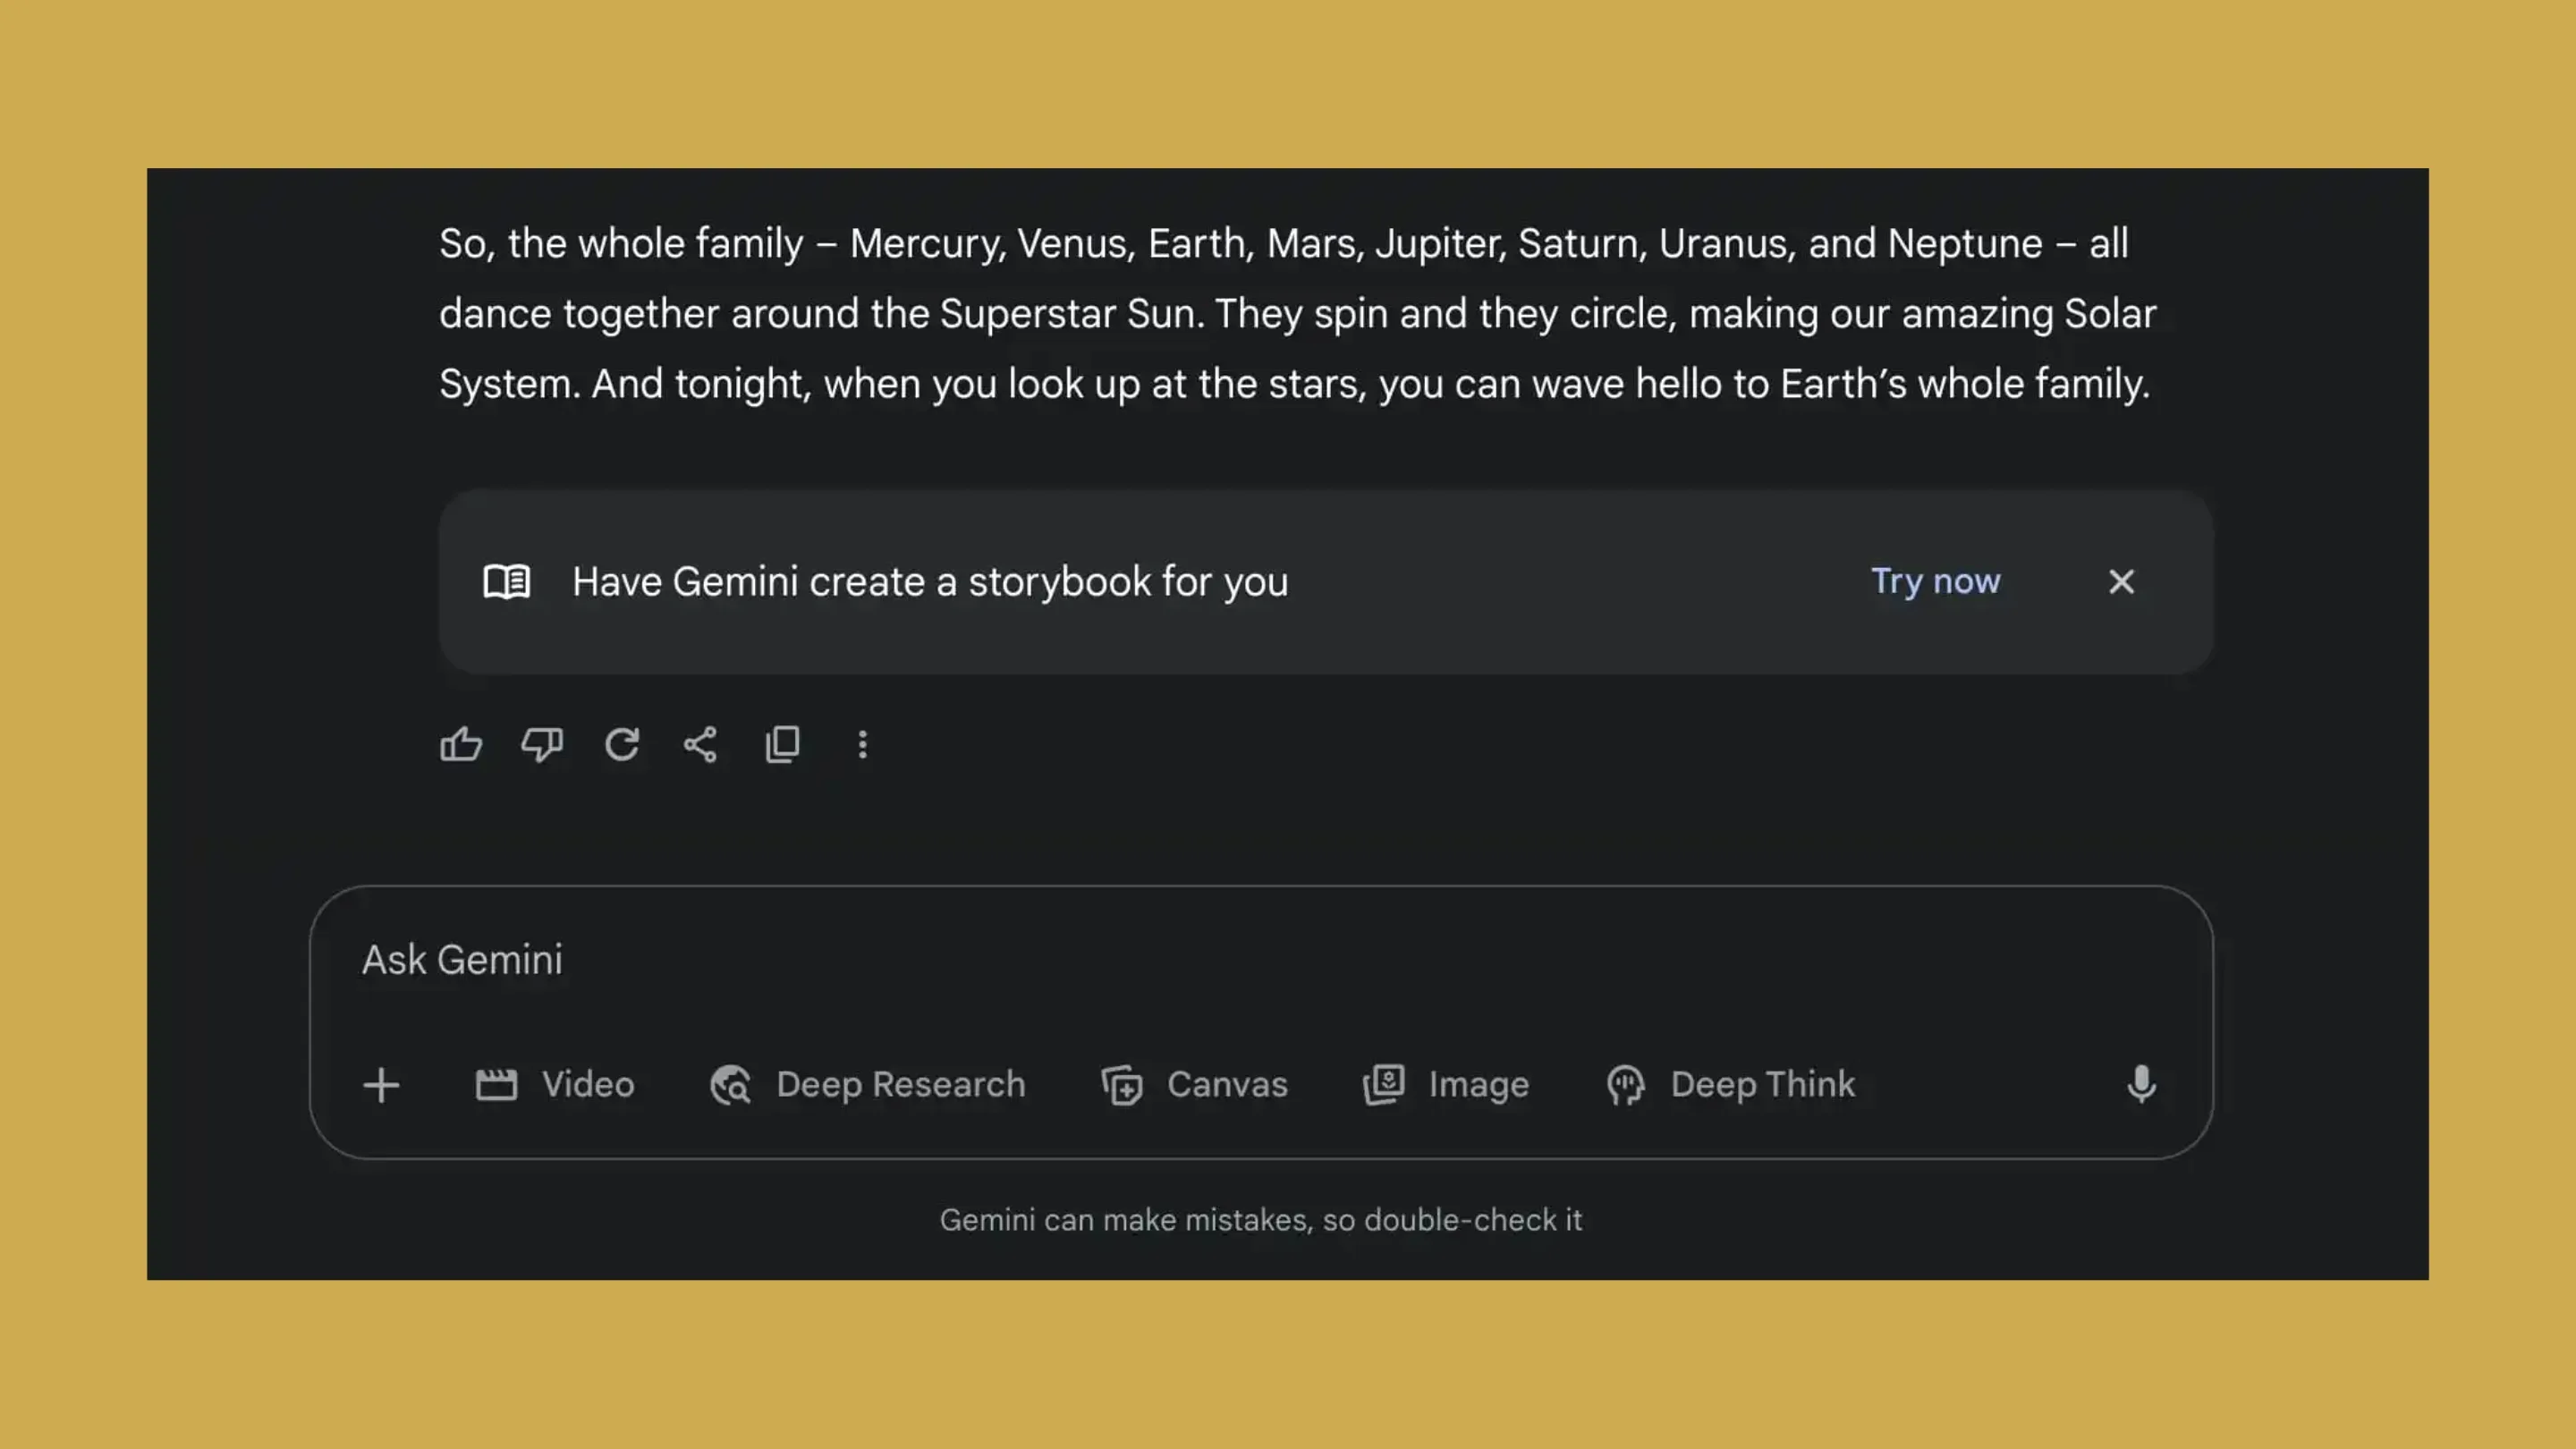This screenshot has height=1449, width=2576.
Task: Click the storybook book icon
Action: [x=507, y=582]
